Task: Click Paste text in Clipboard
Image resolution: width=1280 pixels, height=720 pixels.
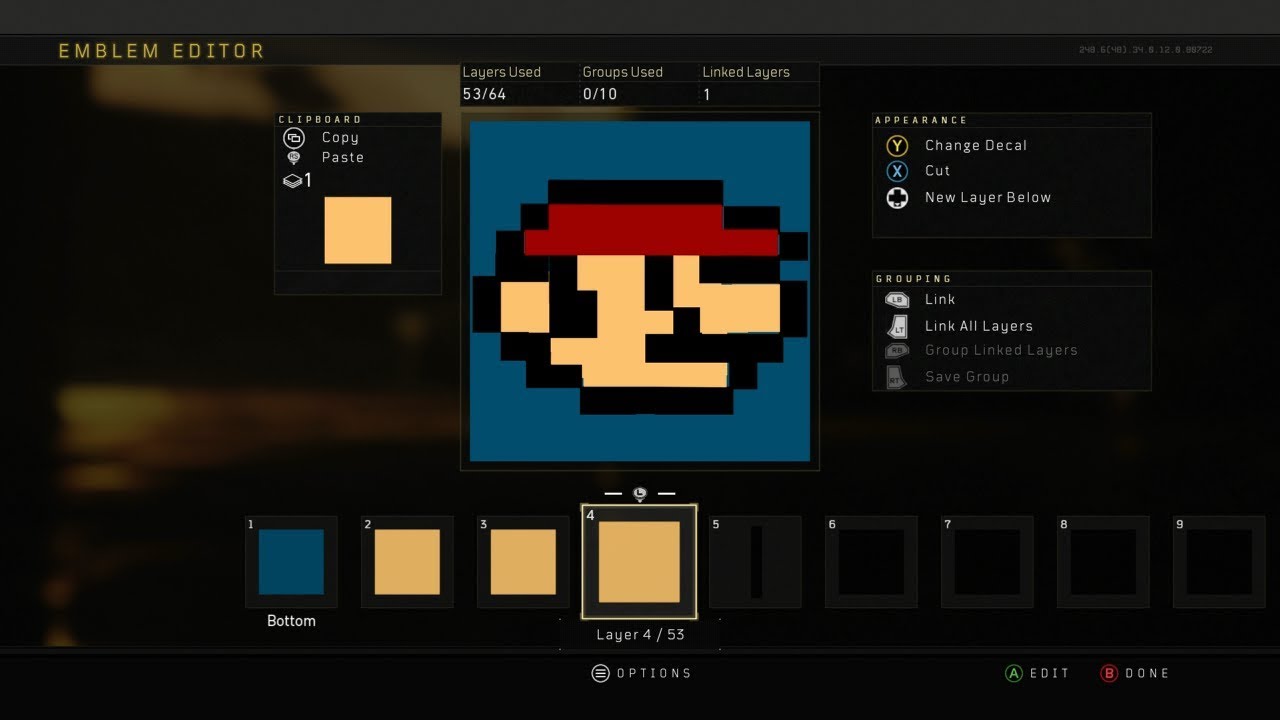Action: point(343,158)
